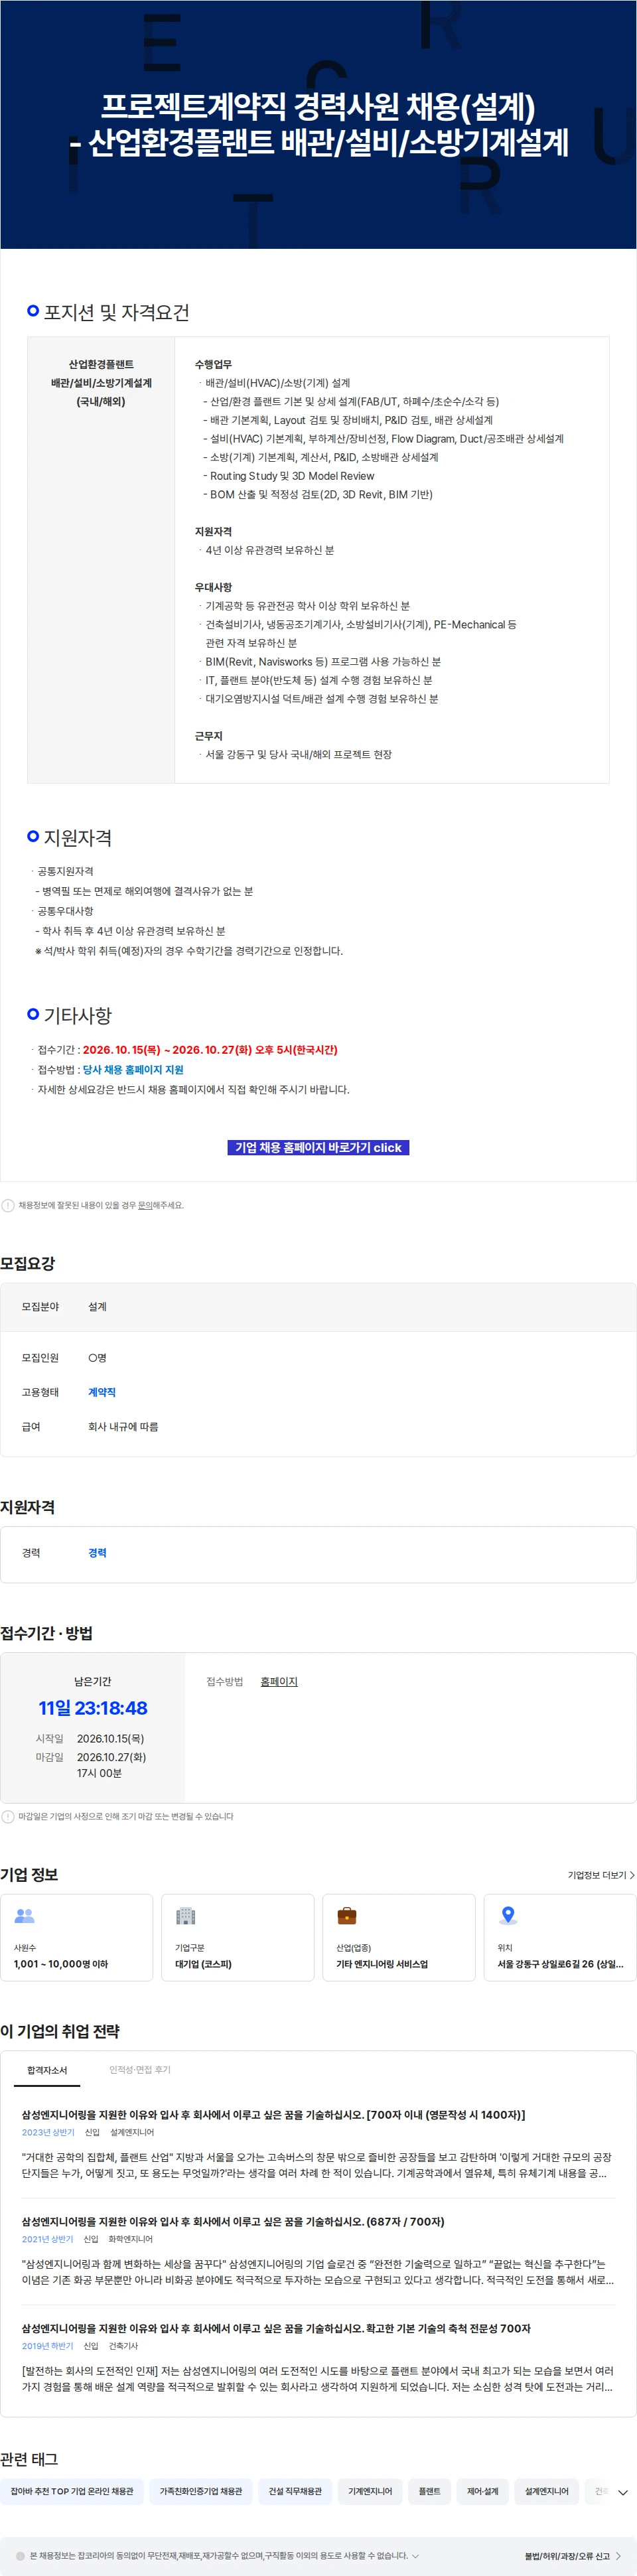Click the 2019년 하반기 period label
Screen dimensions: 637x2576
coord(47,2346)
